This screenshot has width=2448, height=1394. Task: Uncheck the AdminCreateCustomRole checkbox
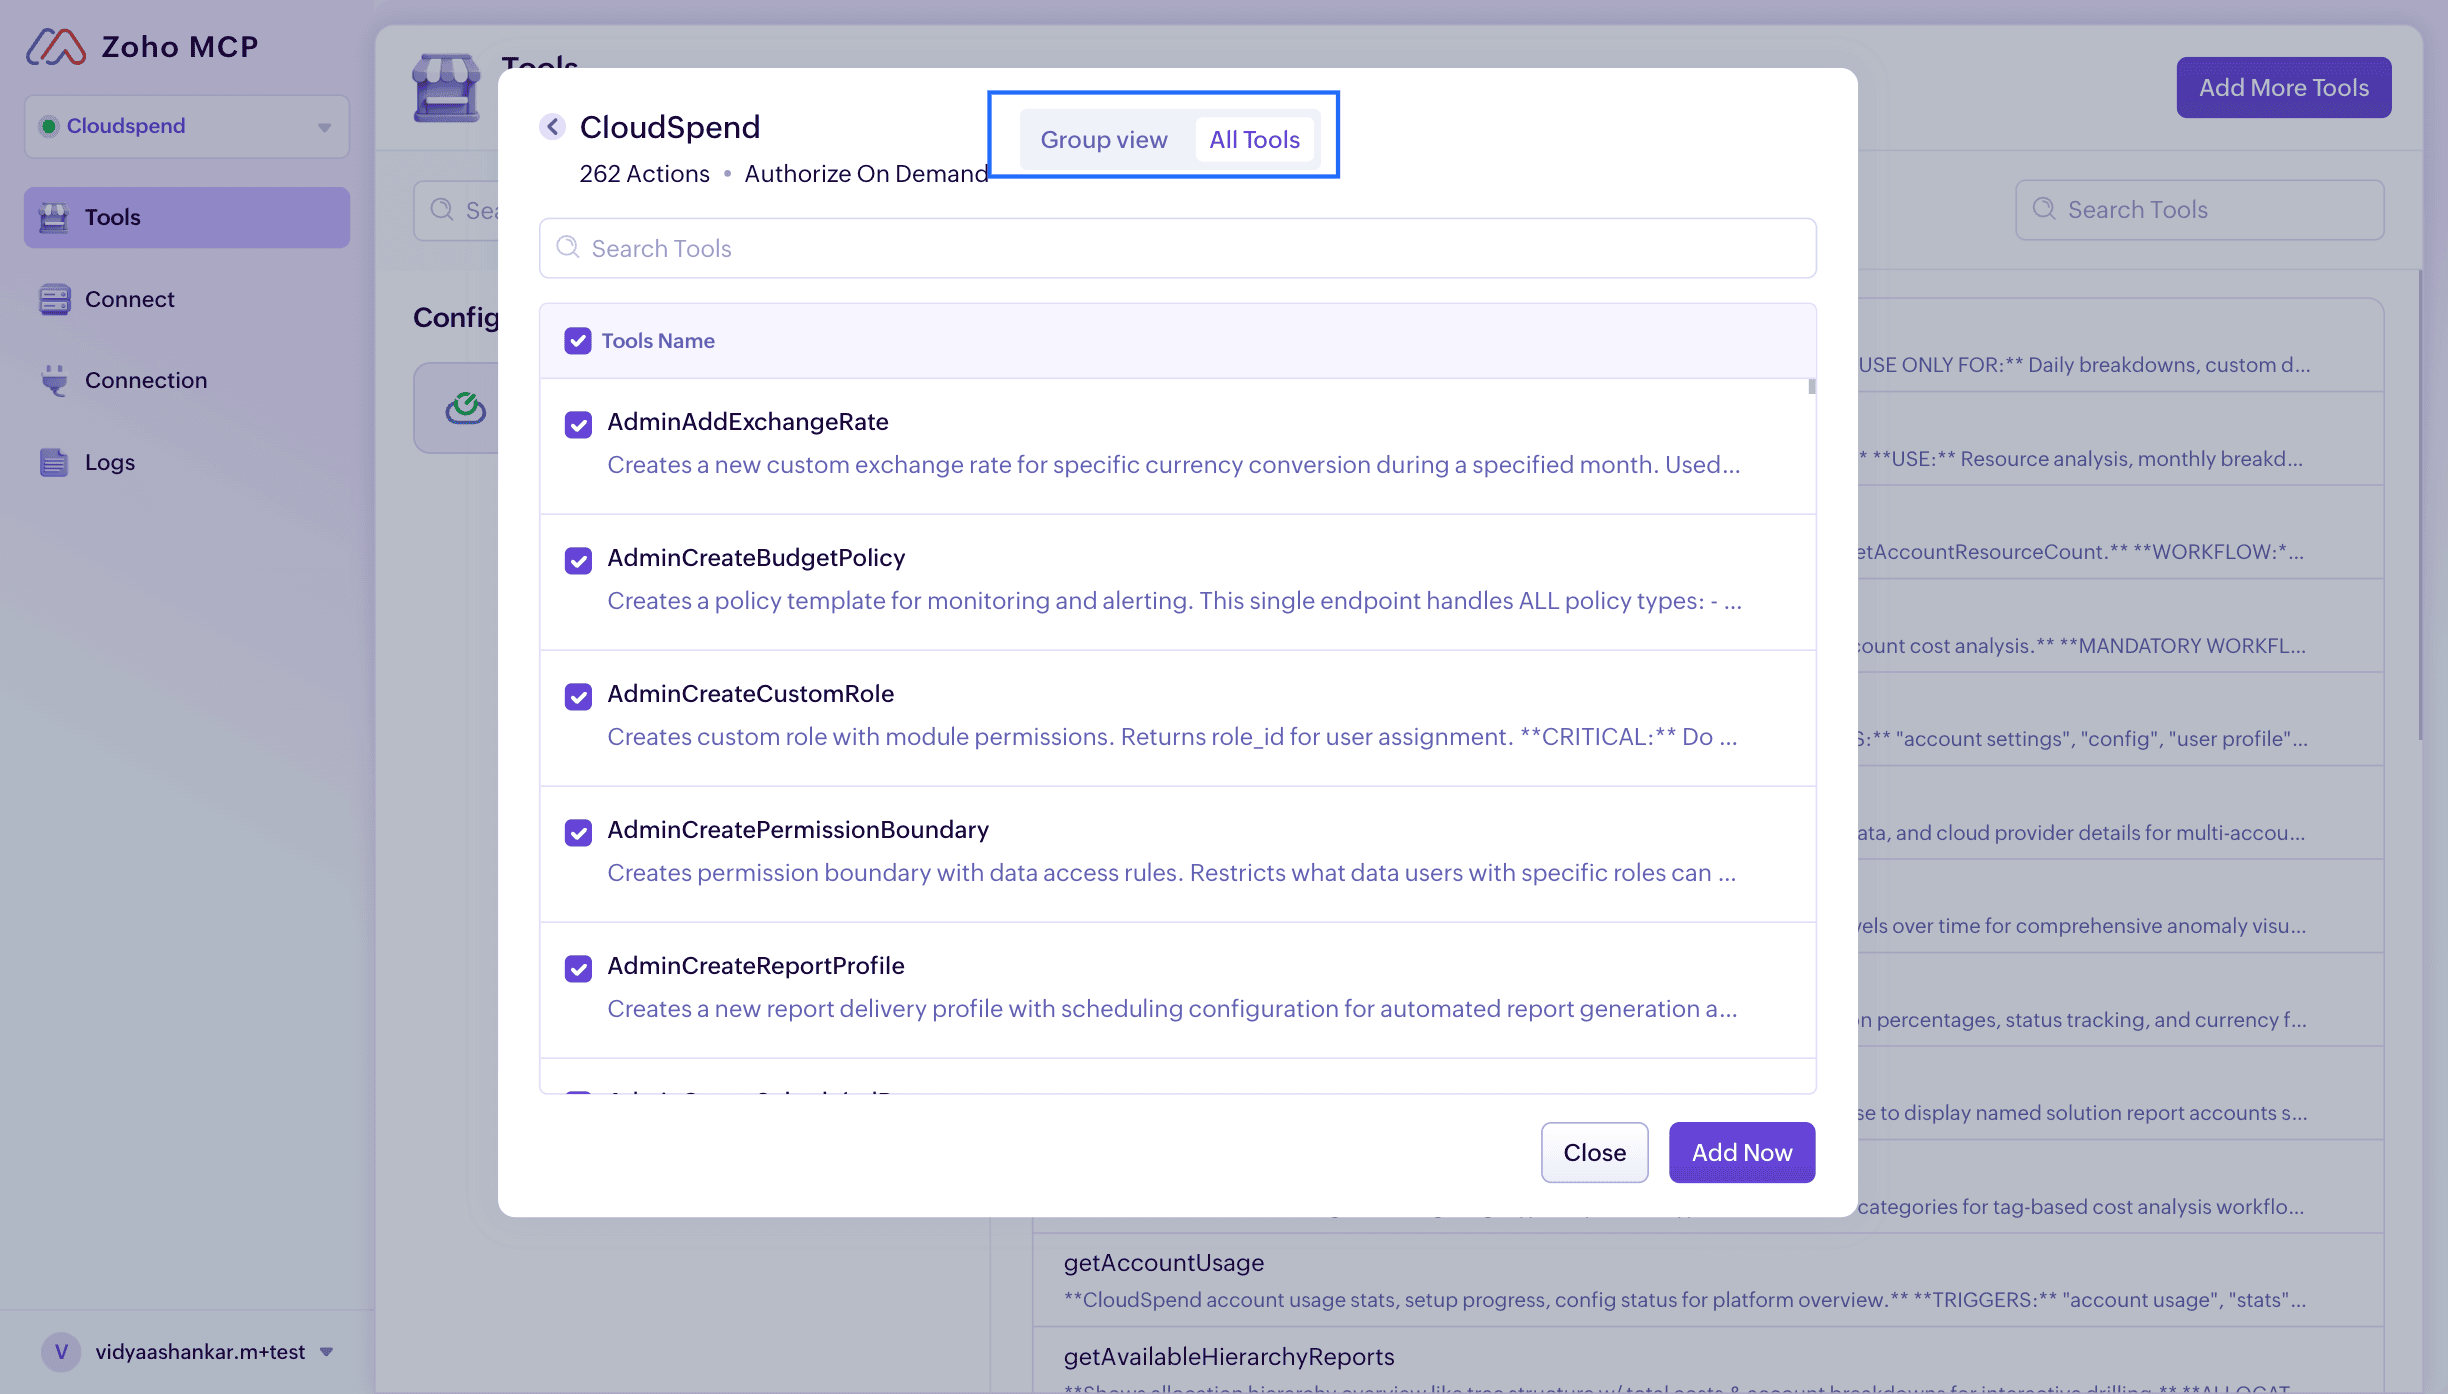click(x=578, y=697)
